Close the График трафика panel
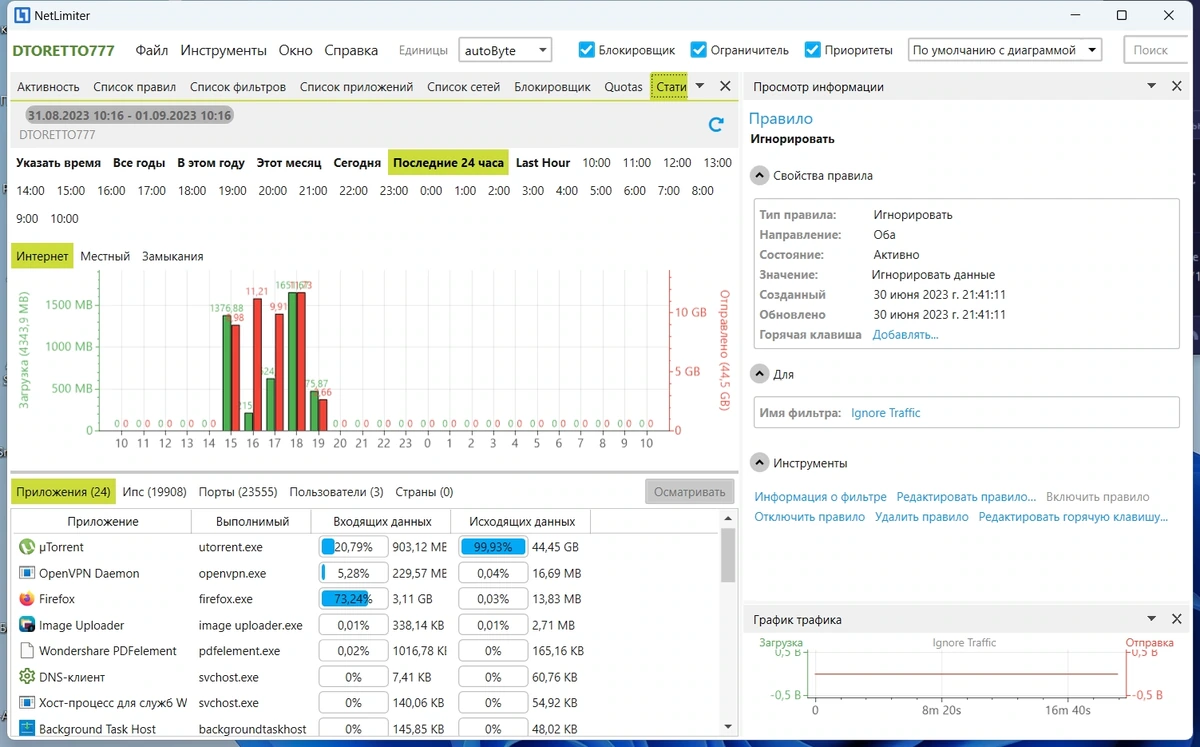Image resolution: width=1200 pixels, height=747 pixels. click(x=1177, y=620)
